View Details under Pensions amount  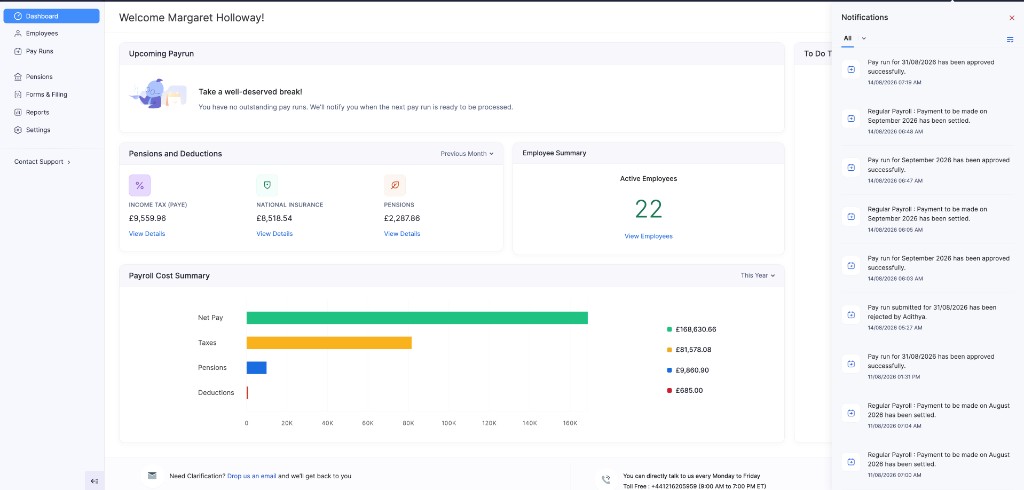tap(402, 234)
